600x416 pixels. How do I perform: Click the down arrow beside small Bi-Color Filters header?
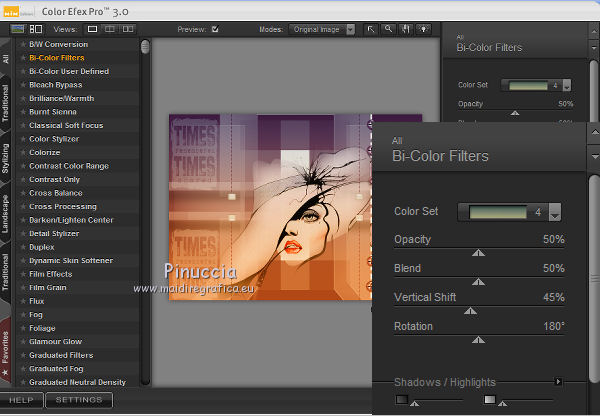(x=594, y=48)
